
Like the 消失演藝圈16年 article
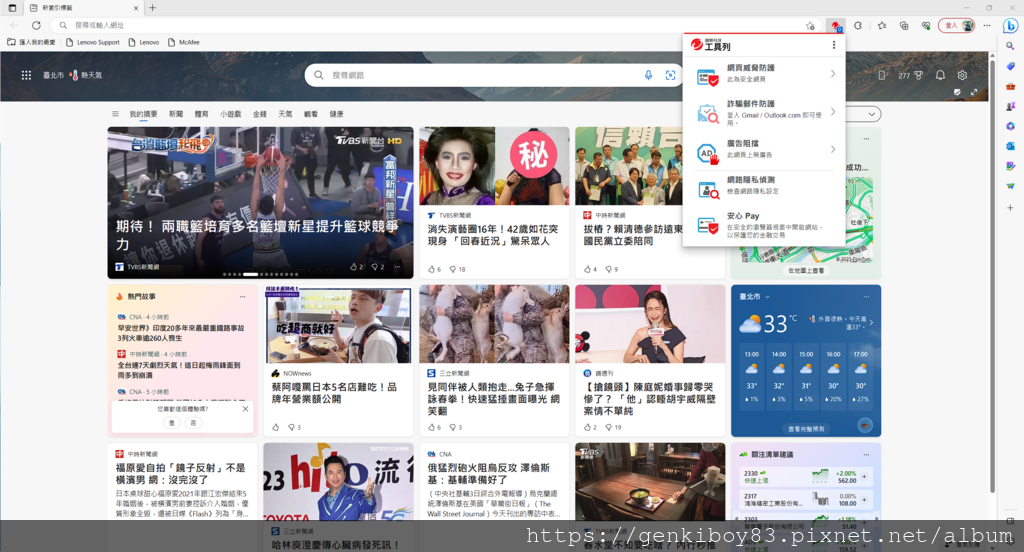[434, 269]
